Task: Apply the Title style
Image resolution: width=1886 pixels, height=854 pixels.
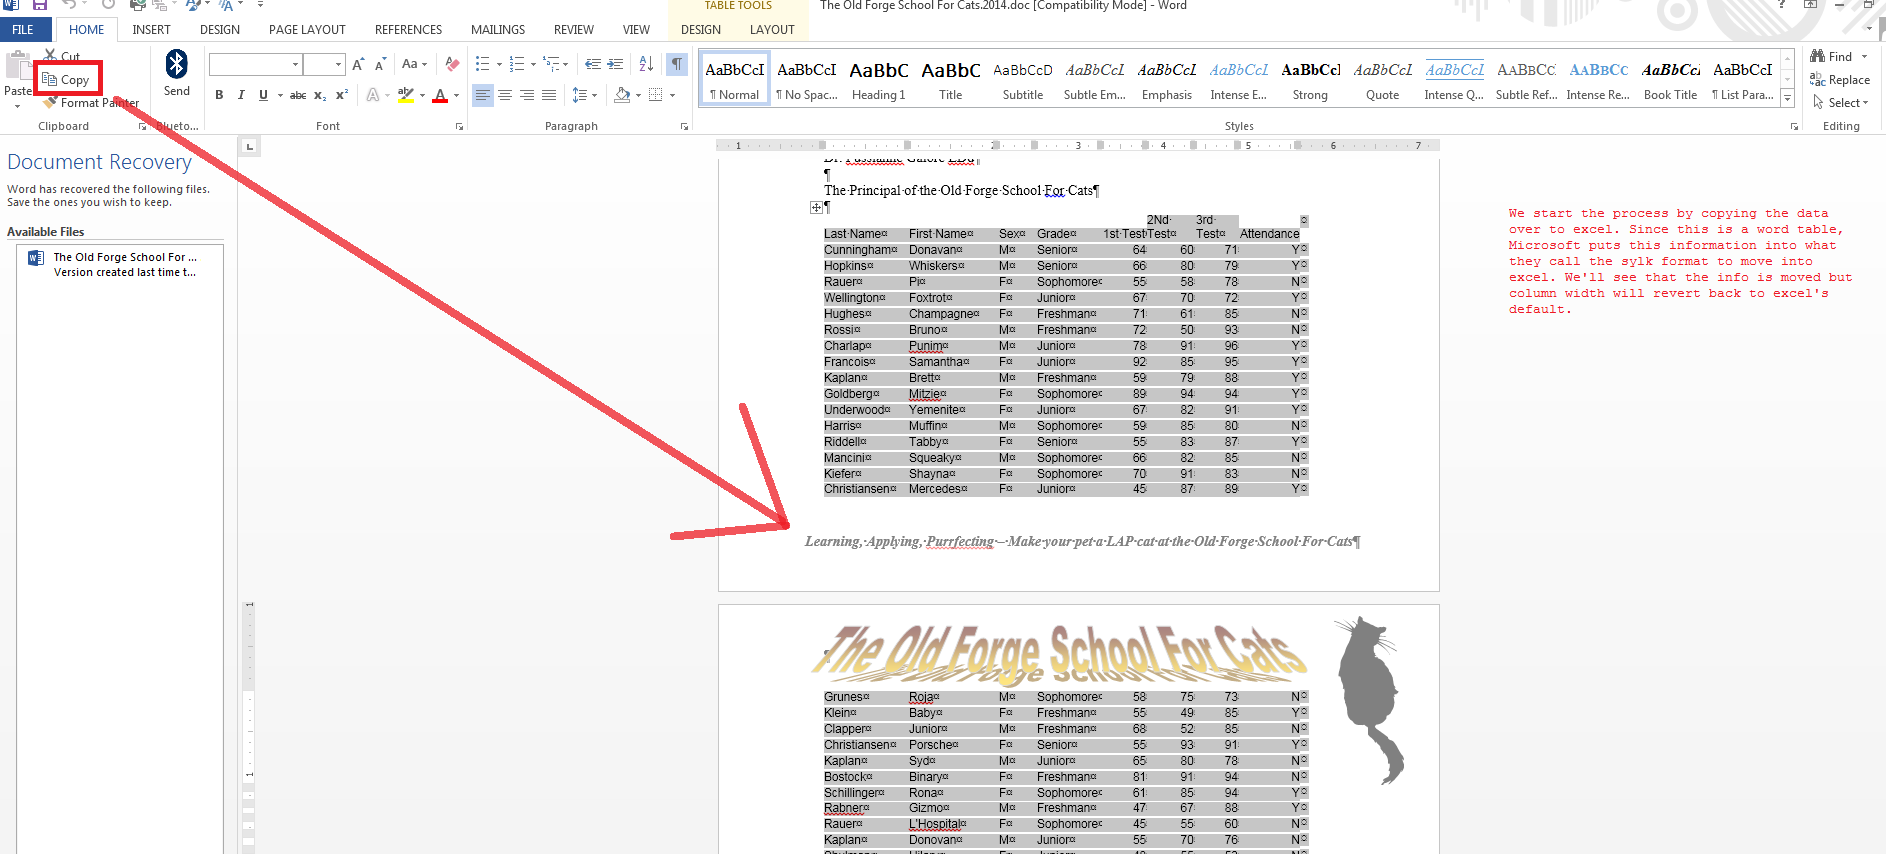Action: click(951, 80)
